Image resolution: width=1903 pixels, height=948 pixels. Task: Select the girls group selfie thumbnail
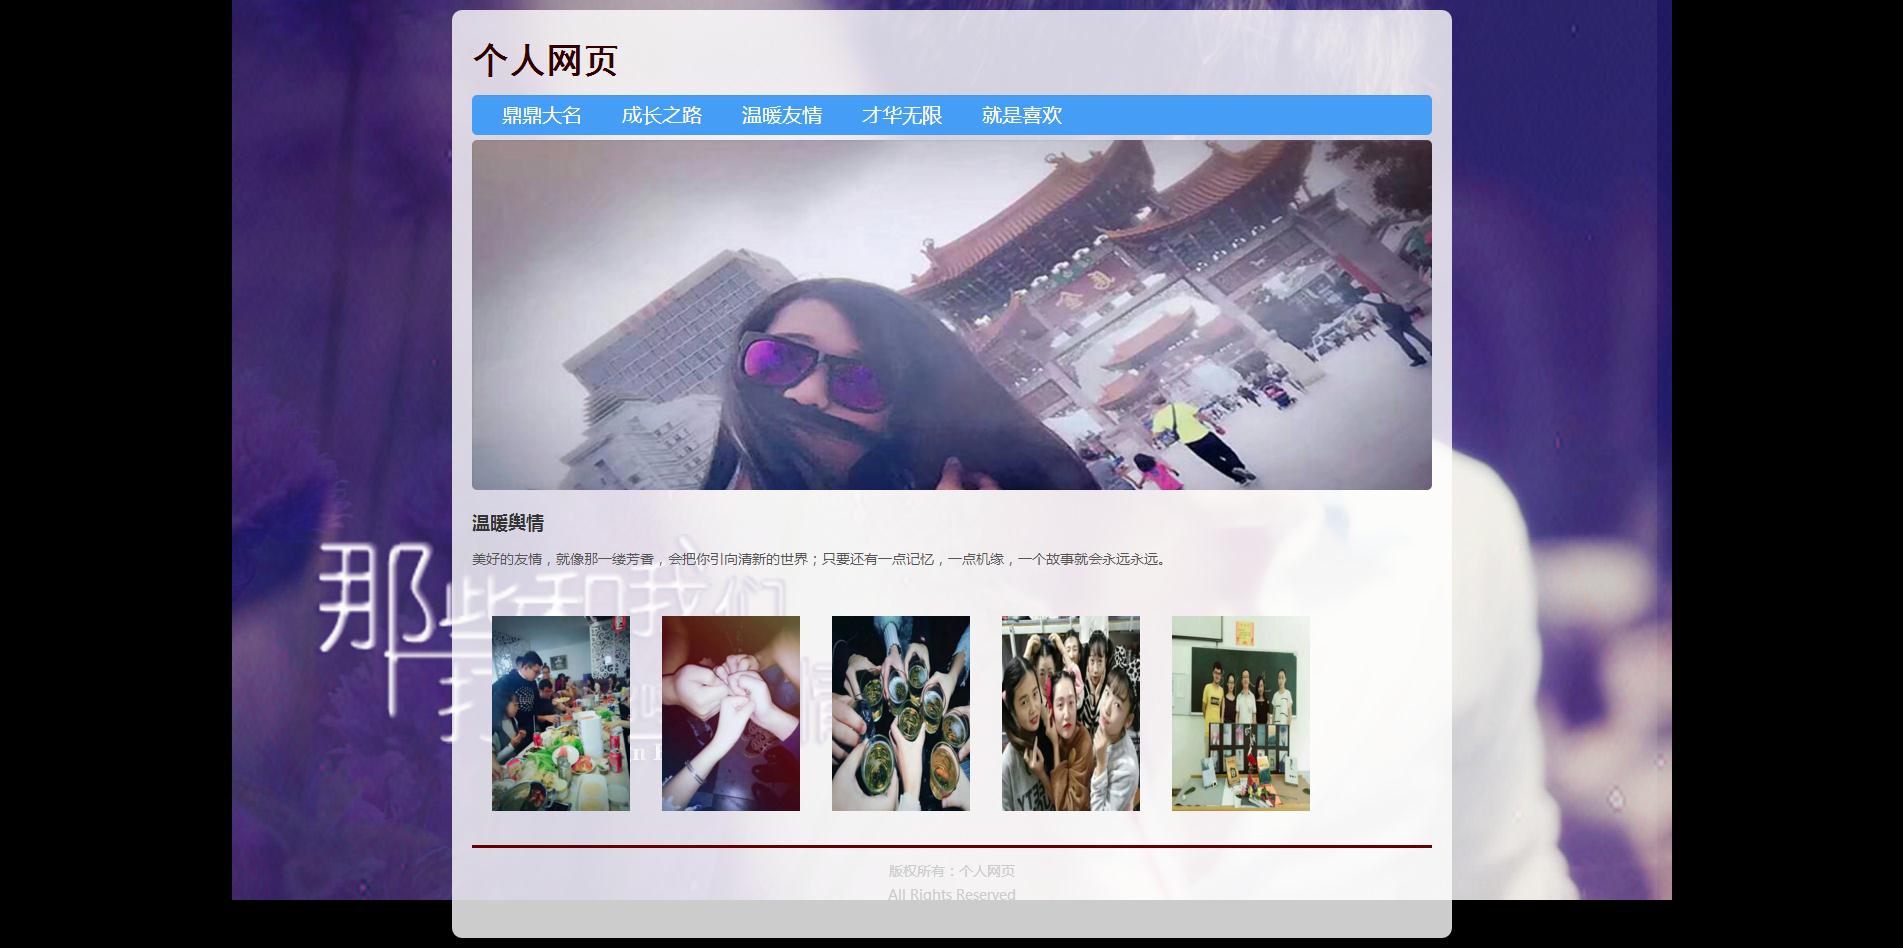pyautogui.click(x=1070, y=713)
